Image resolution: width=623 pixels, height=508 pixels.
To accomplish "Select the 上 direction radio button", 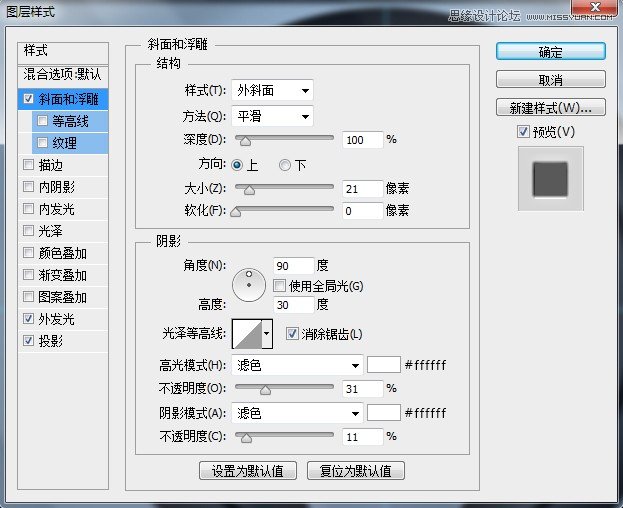I will tap(237, 165).
